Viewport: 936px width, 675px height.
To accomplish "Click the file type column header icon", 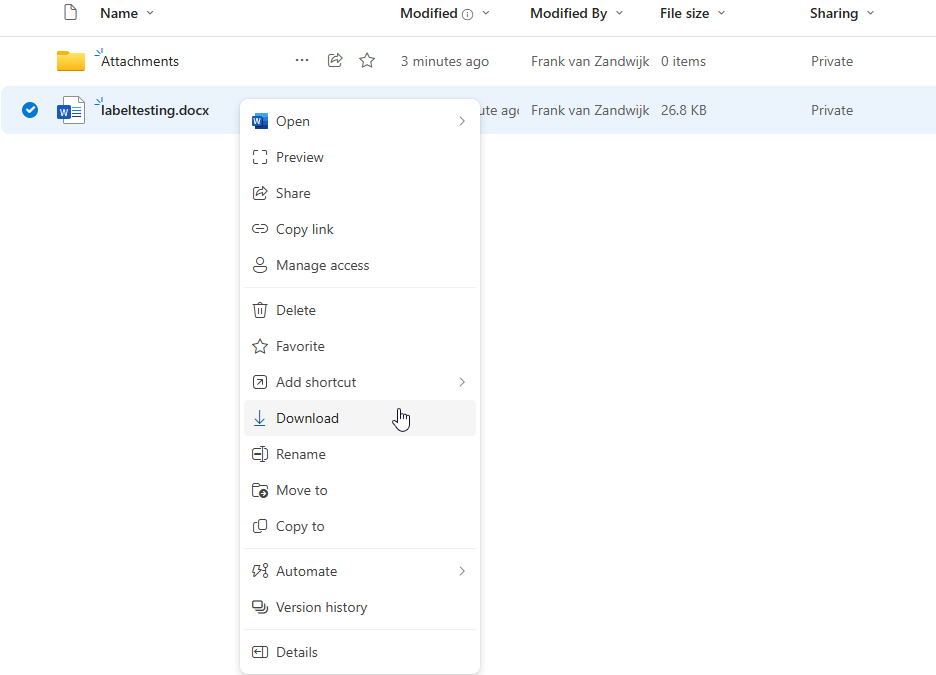I will tap(70, 13).
